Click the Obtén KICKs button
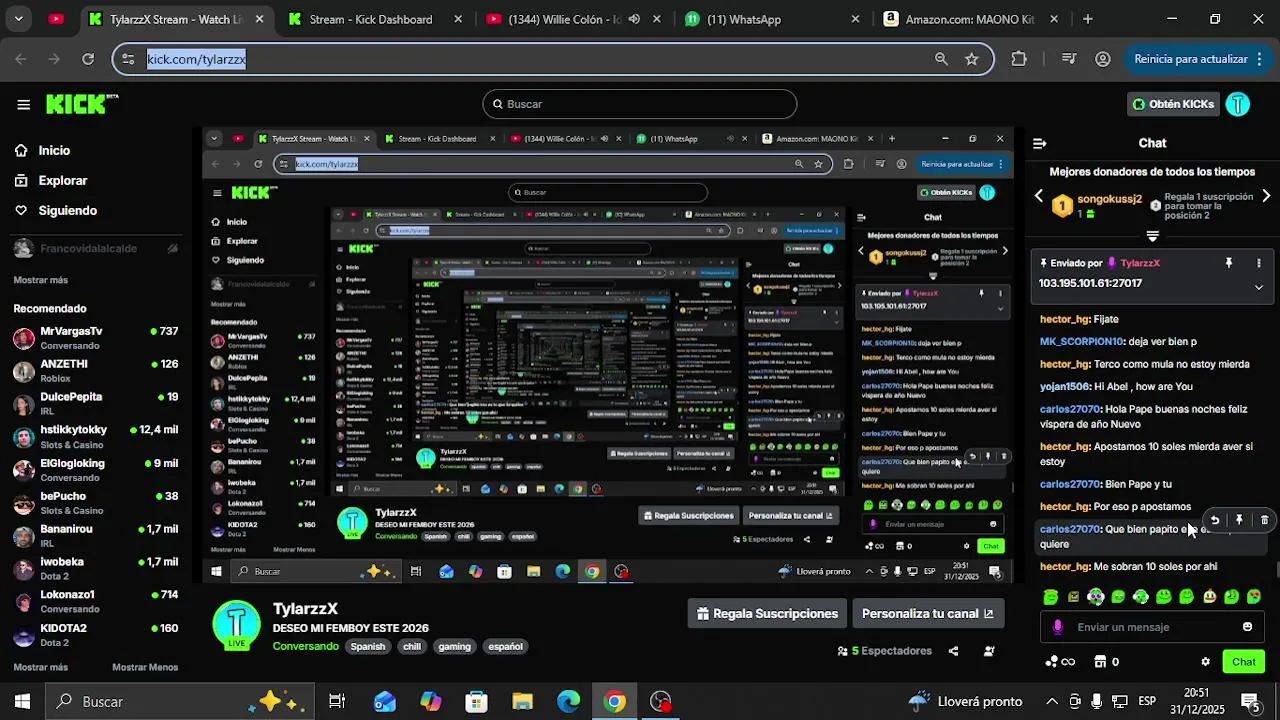The height and width of the screenshot is (720, 1280). pos(1173,104)
